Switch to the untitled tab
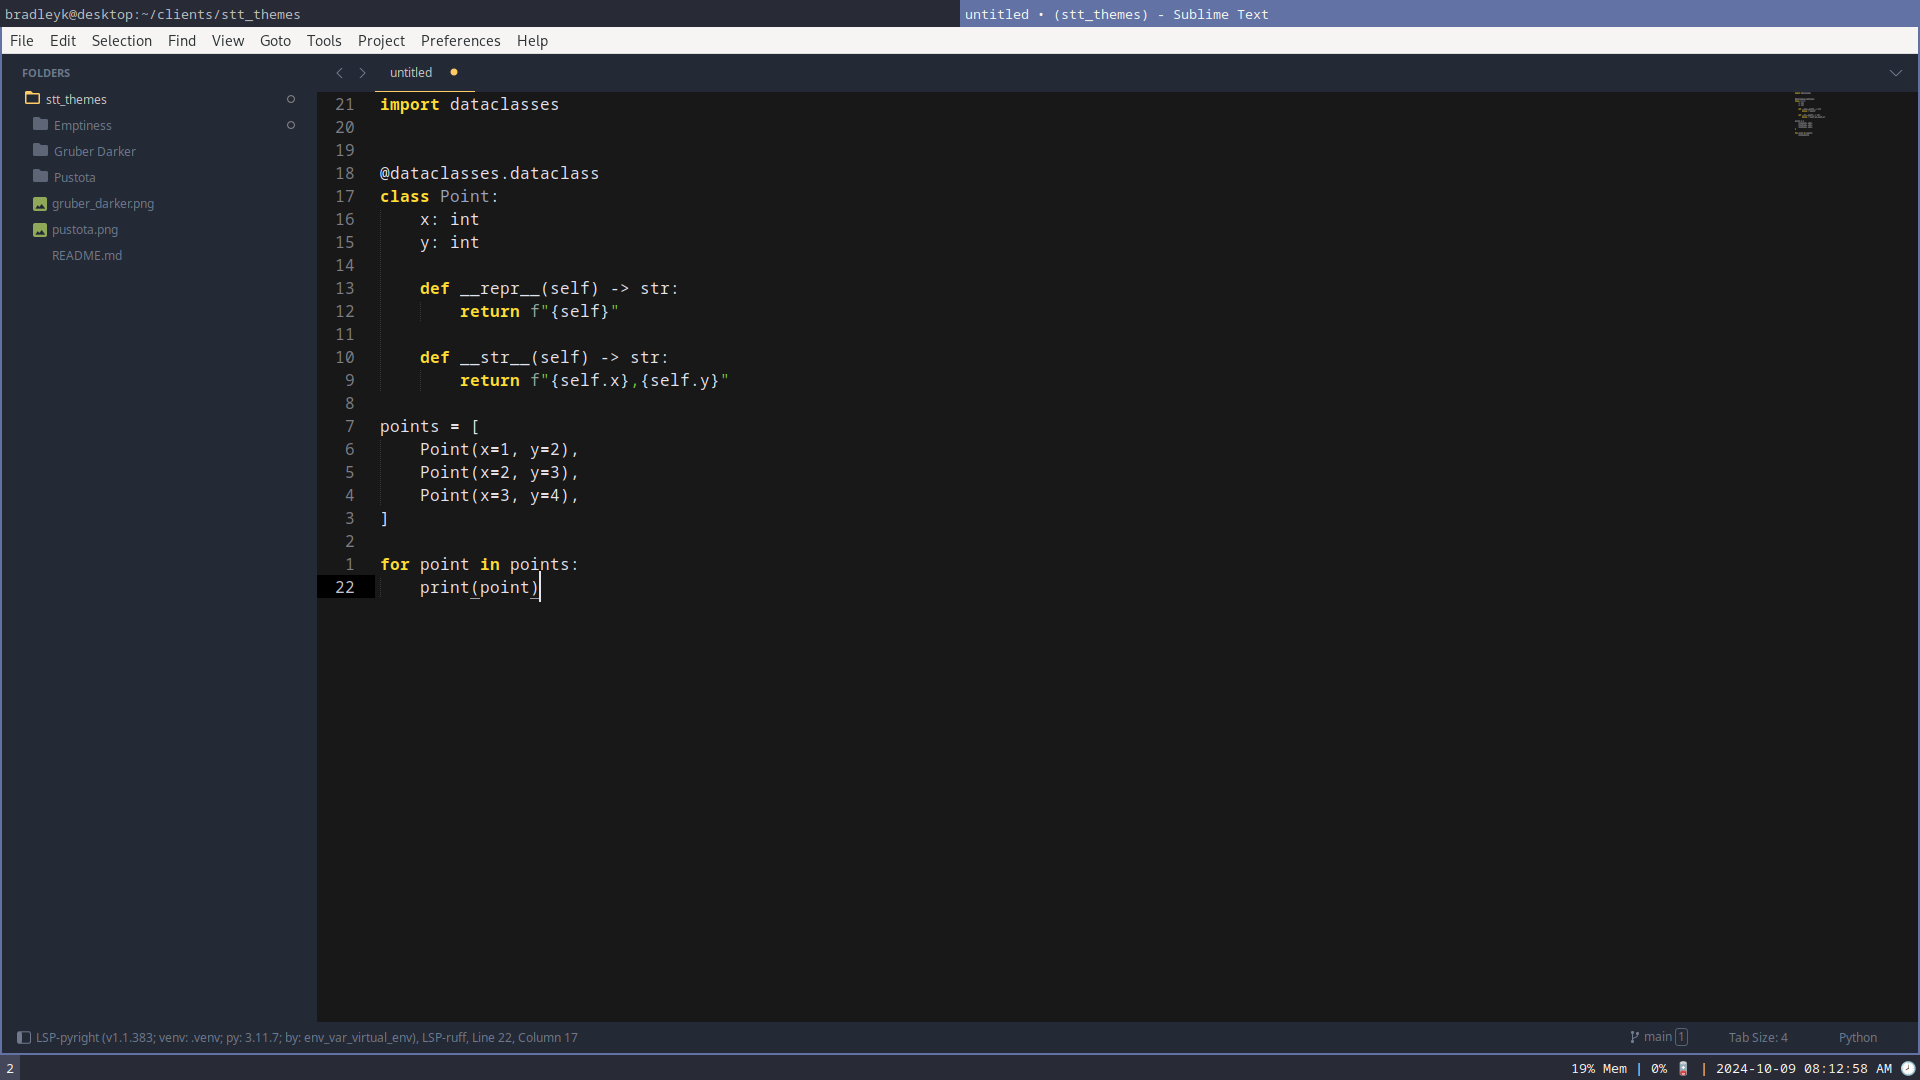1920x1080 pixels. point(411,73)
